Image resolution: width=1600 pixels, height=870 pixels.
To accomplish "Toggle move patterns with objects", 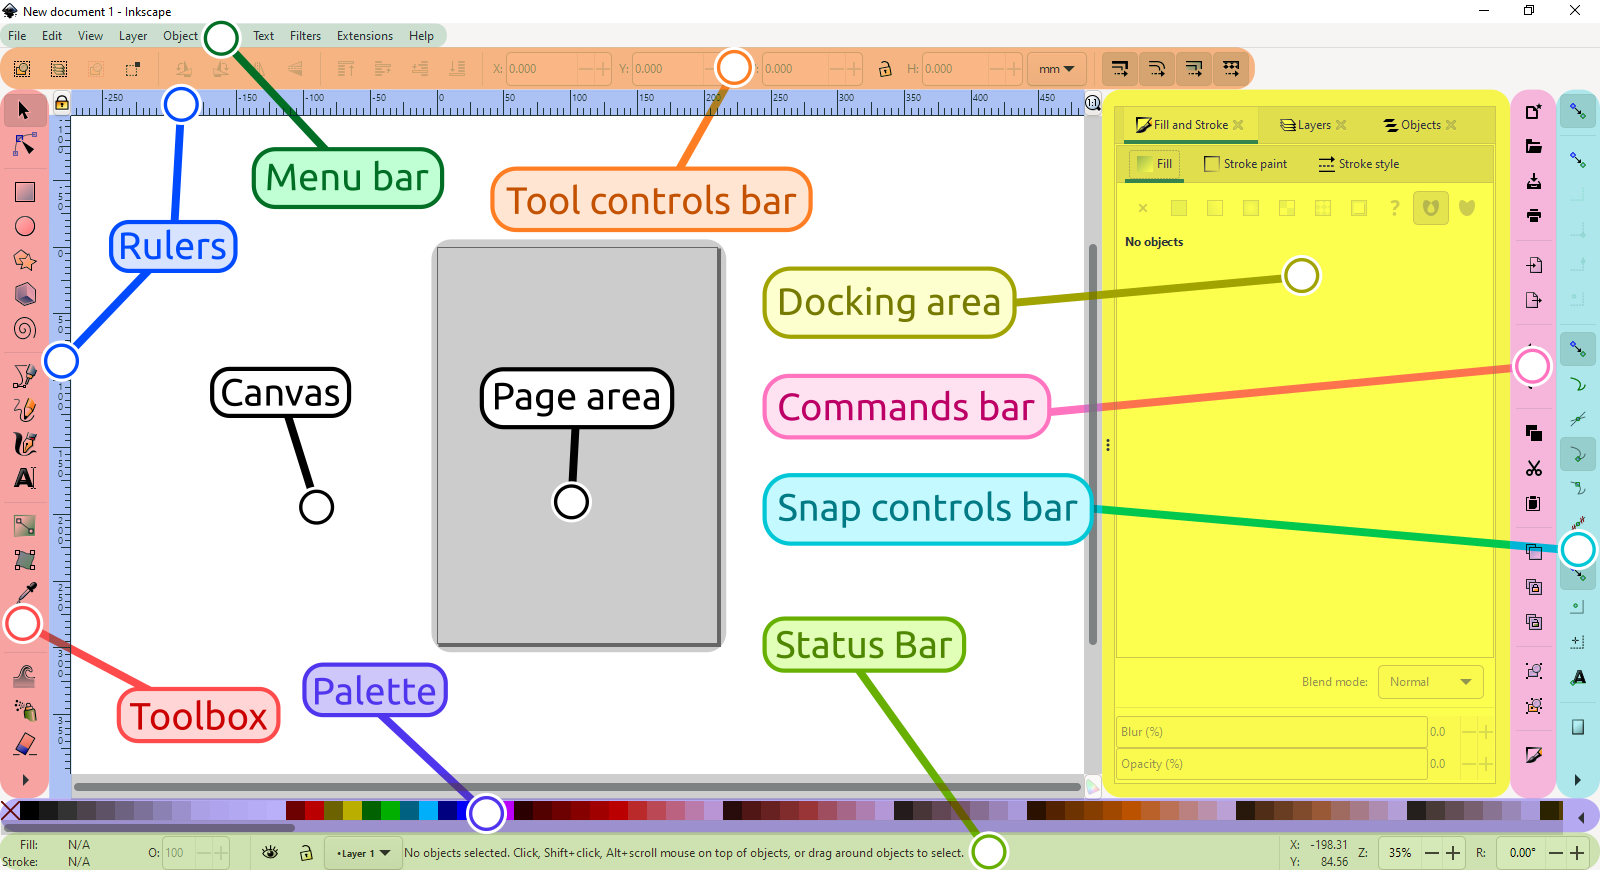I will coord(1231,69).
